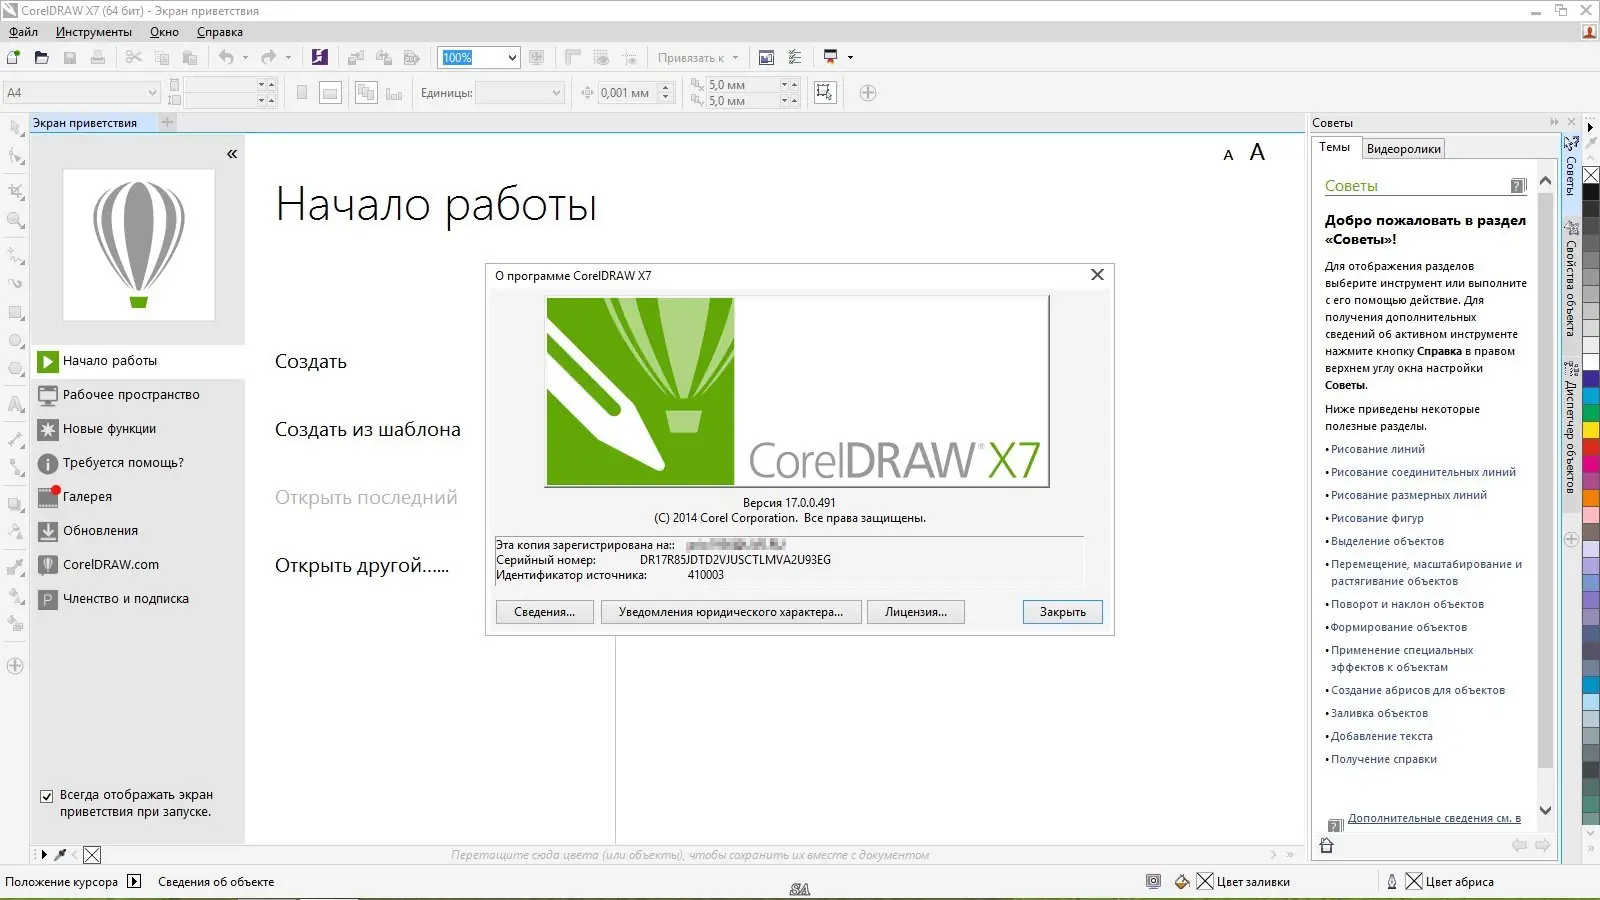Click 'Создать из шаблона' on the welcome screen
This screenshot has height=900, width=1600.
pyautogui.click(x=367, y=429)
